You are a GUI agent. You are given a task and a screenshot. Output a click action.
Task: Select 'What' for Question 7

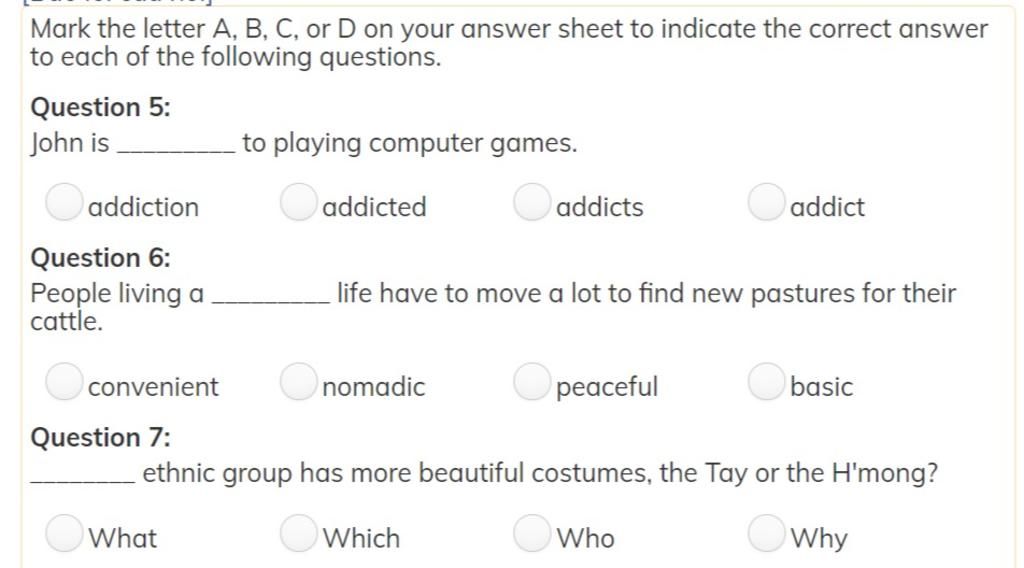tap(64, 533)
